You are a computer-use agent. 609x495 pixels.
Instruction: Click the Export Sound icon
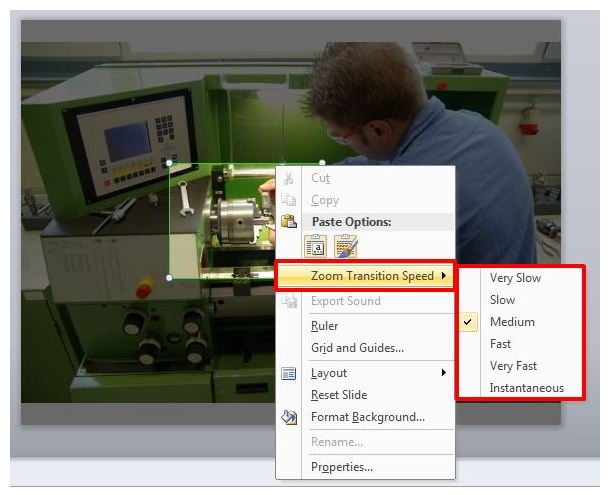(x=288, y=301)
